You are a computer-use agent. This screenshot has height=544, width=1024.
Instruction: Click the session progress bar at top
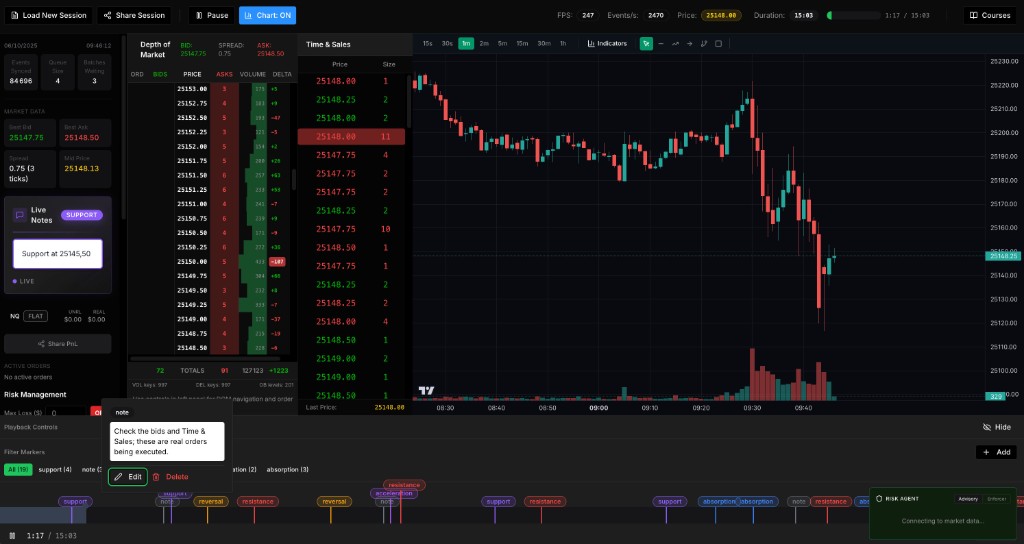point(854,15)
